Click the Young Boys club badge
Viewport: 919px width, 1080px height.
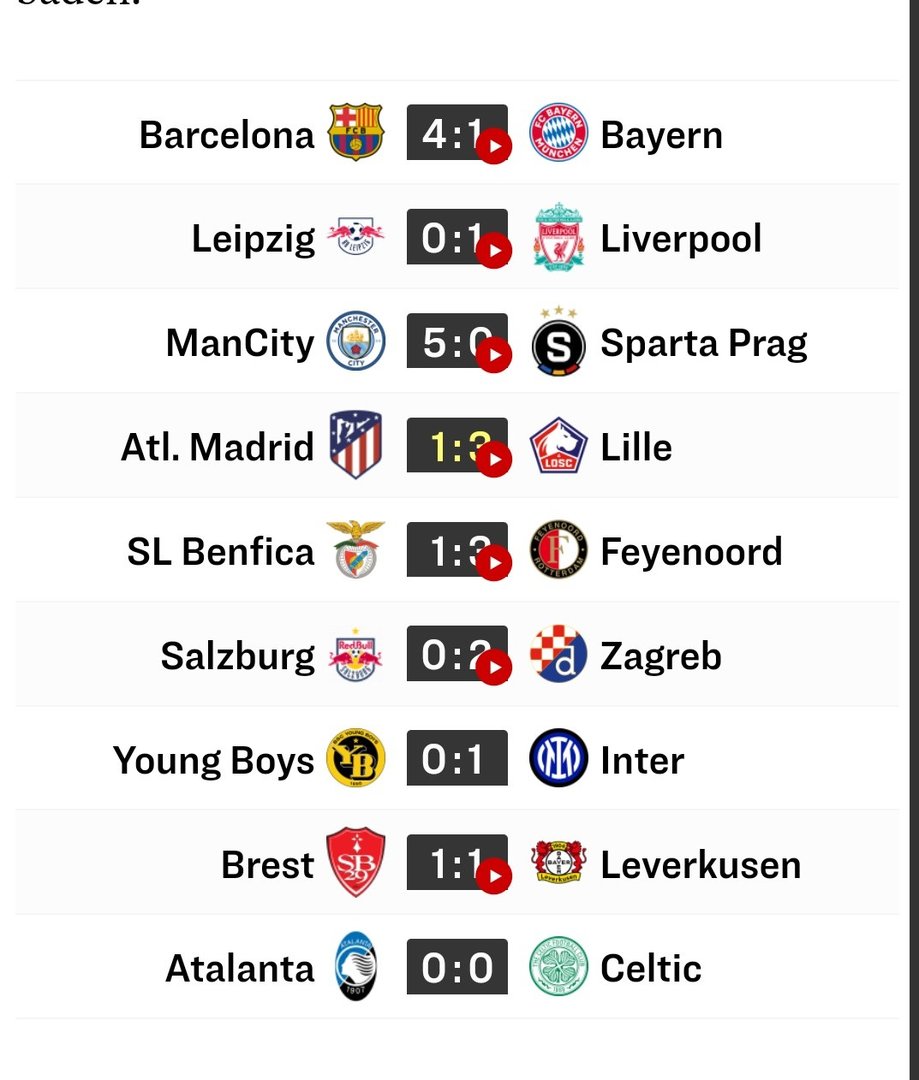tap(356, 759)
